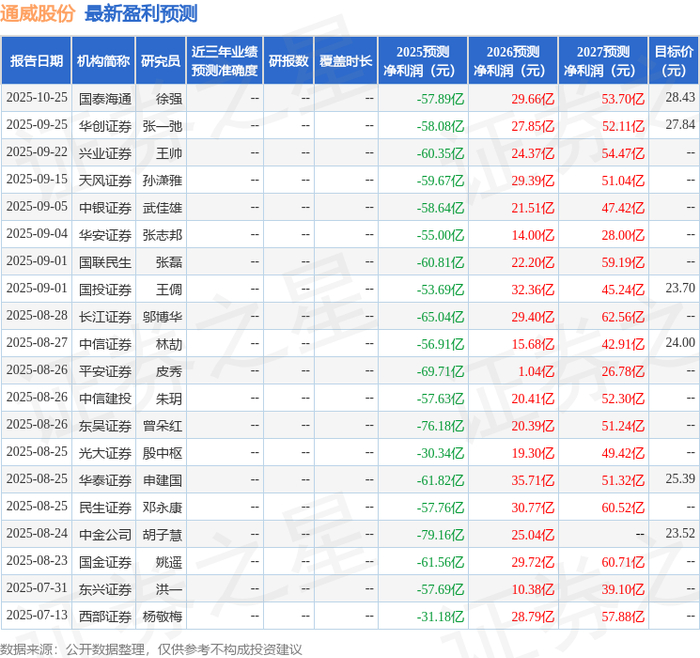This screenshot has height=658, width=700.
Task: Click the 62.56亿 forecast value
Action: [623, 317]
